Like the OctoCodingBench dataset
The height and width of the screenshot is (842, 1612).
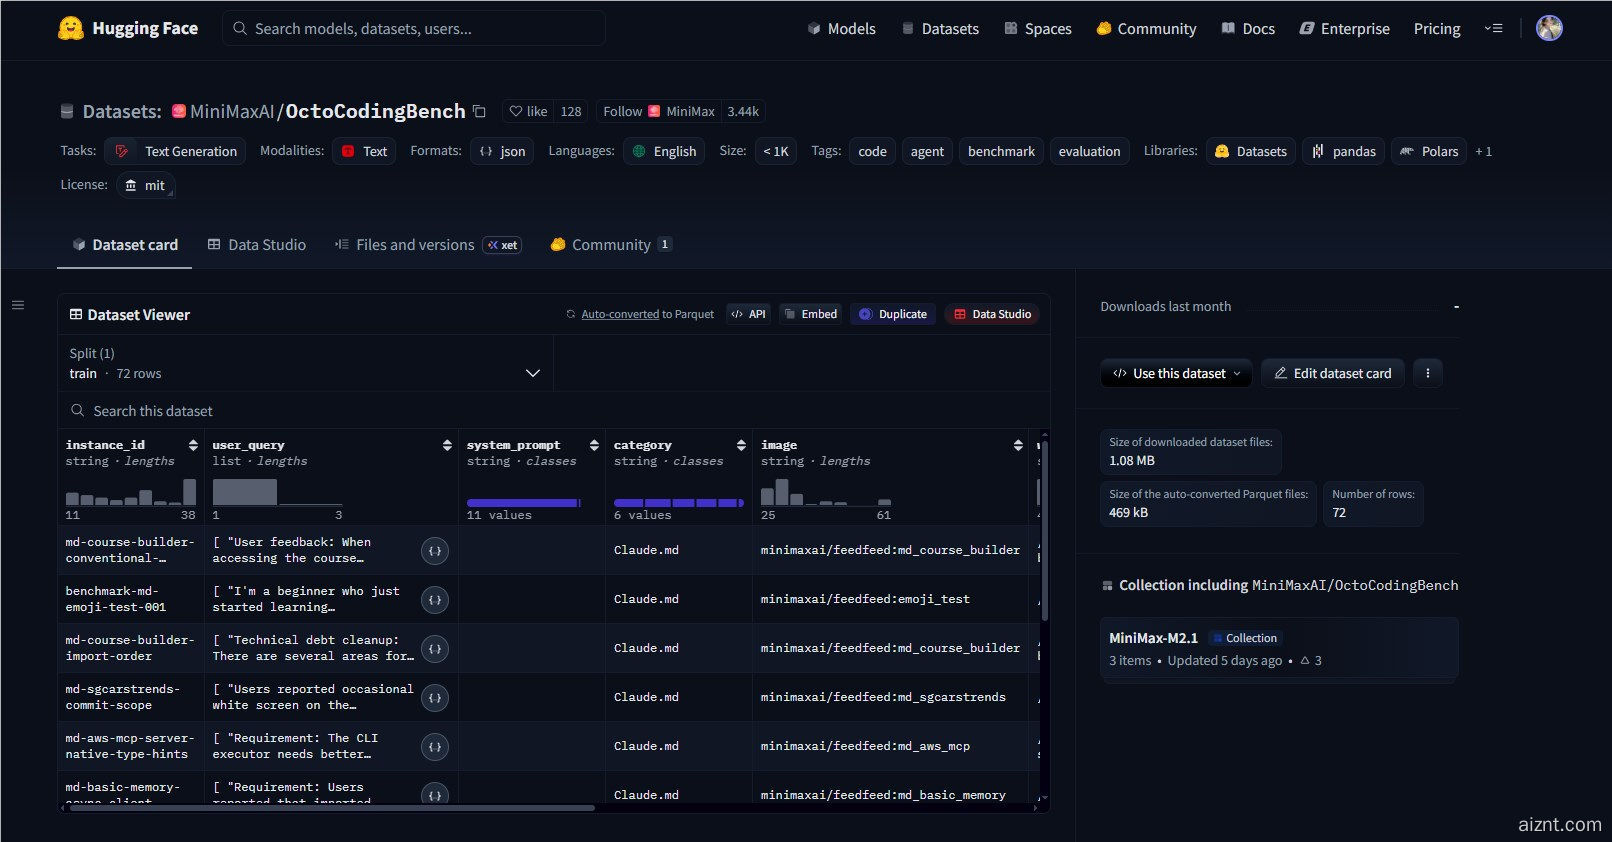(528, 111)
